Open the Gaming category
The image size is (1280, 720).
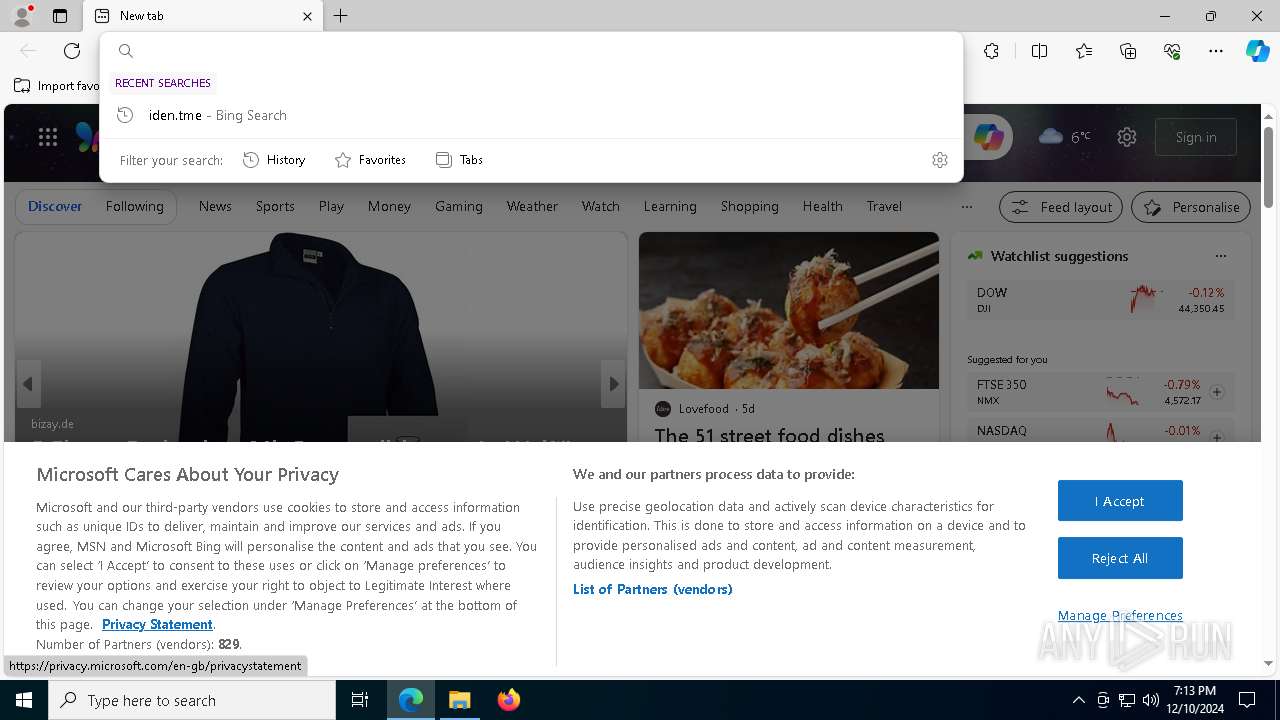click(459, 206)
